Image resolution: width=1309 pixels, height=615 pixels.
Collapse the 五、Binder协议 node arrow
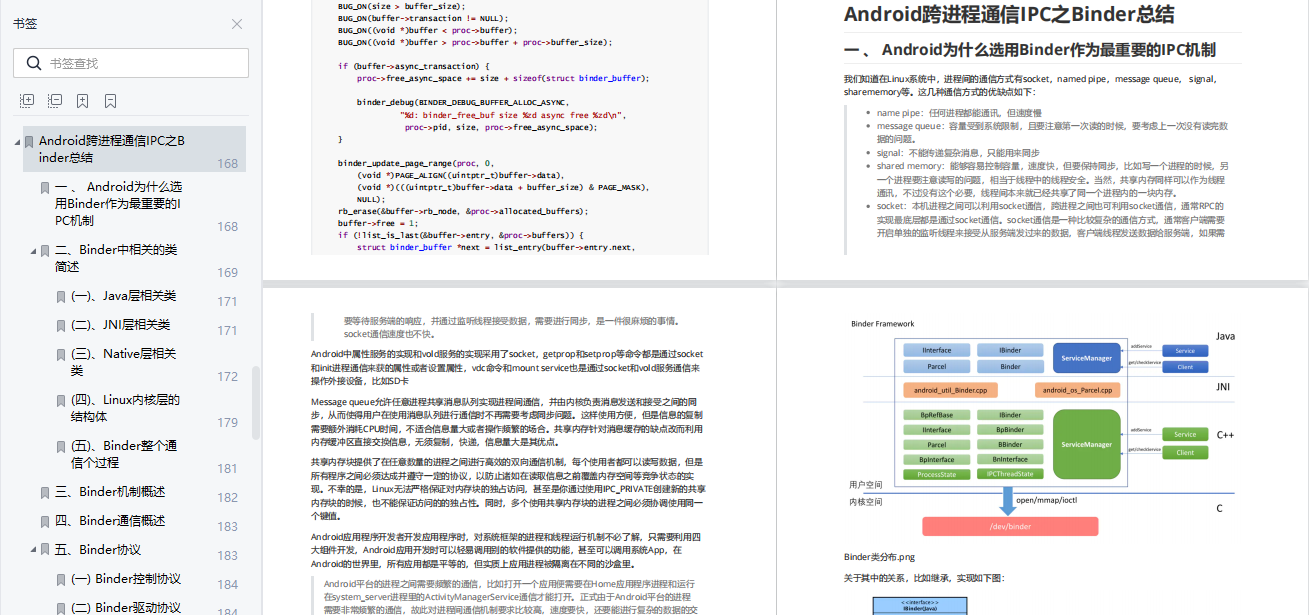point(33,551)
